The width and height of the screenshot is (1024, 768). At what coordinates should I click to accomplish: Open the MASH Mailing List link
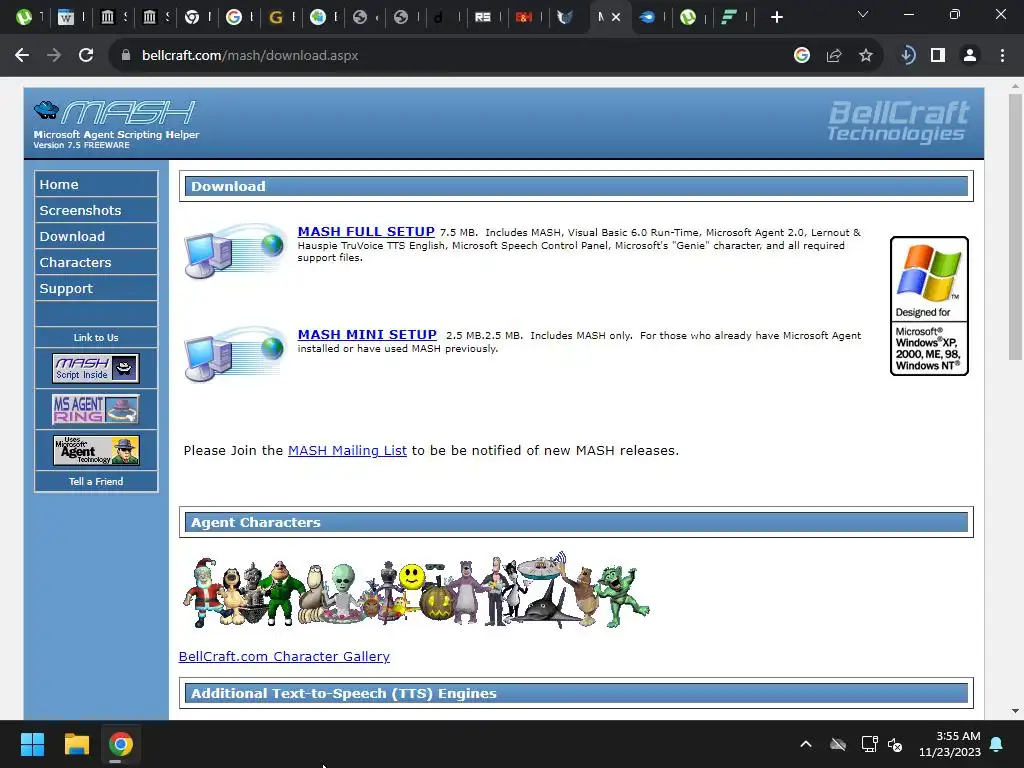coord(347,451)
